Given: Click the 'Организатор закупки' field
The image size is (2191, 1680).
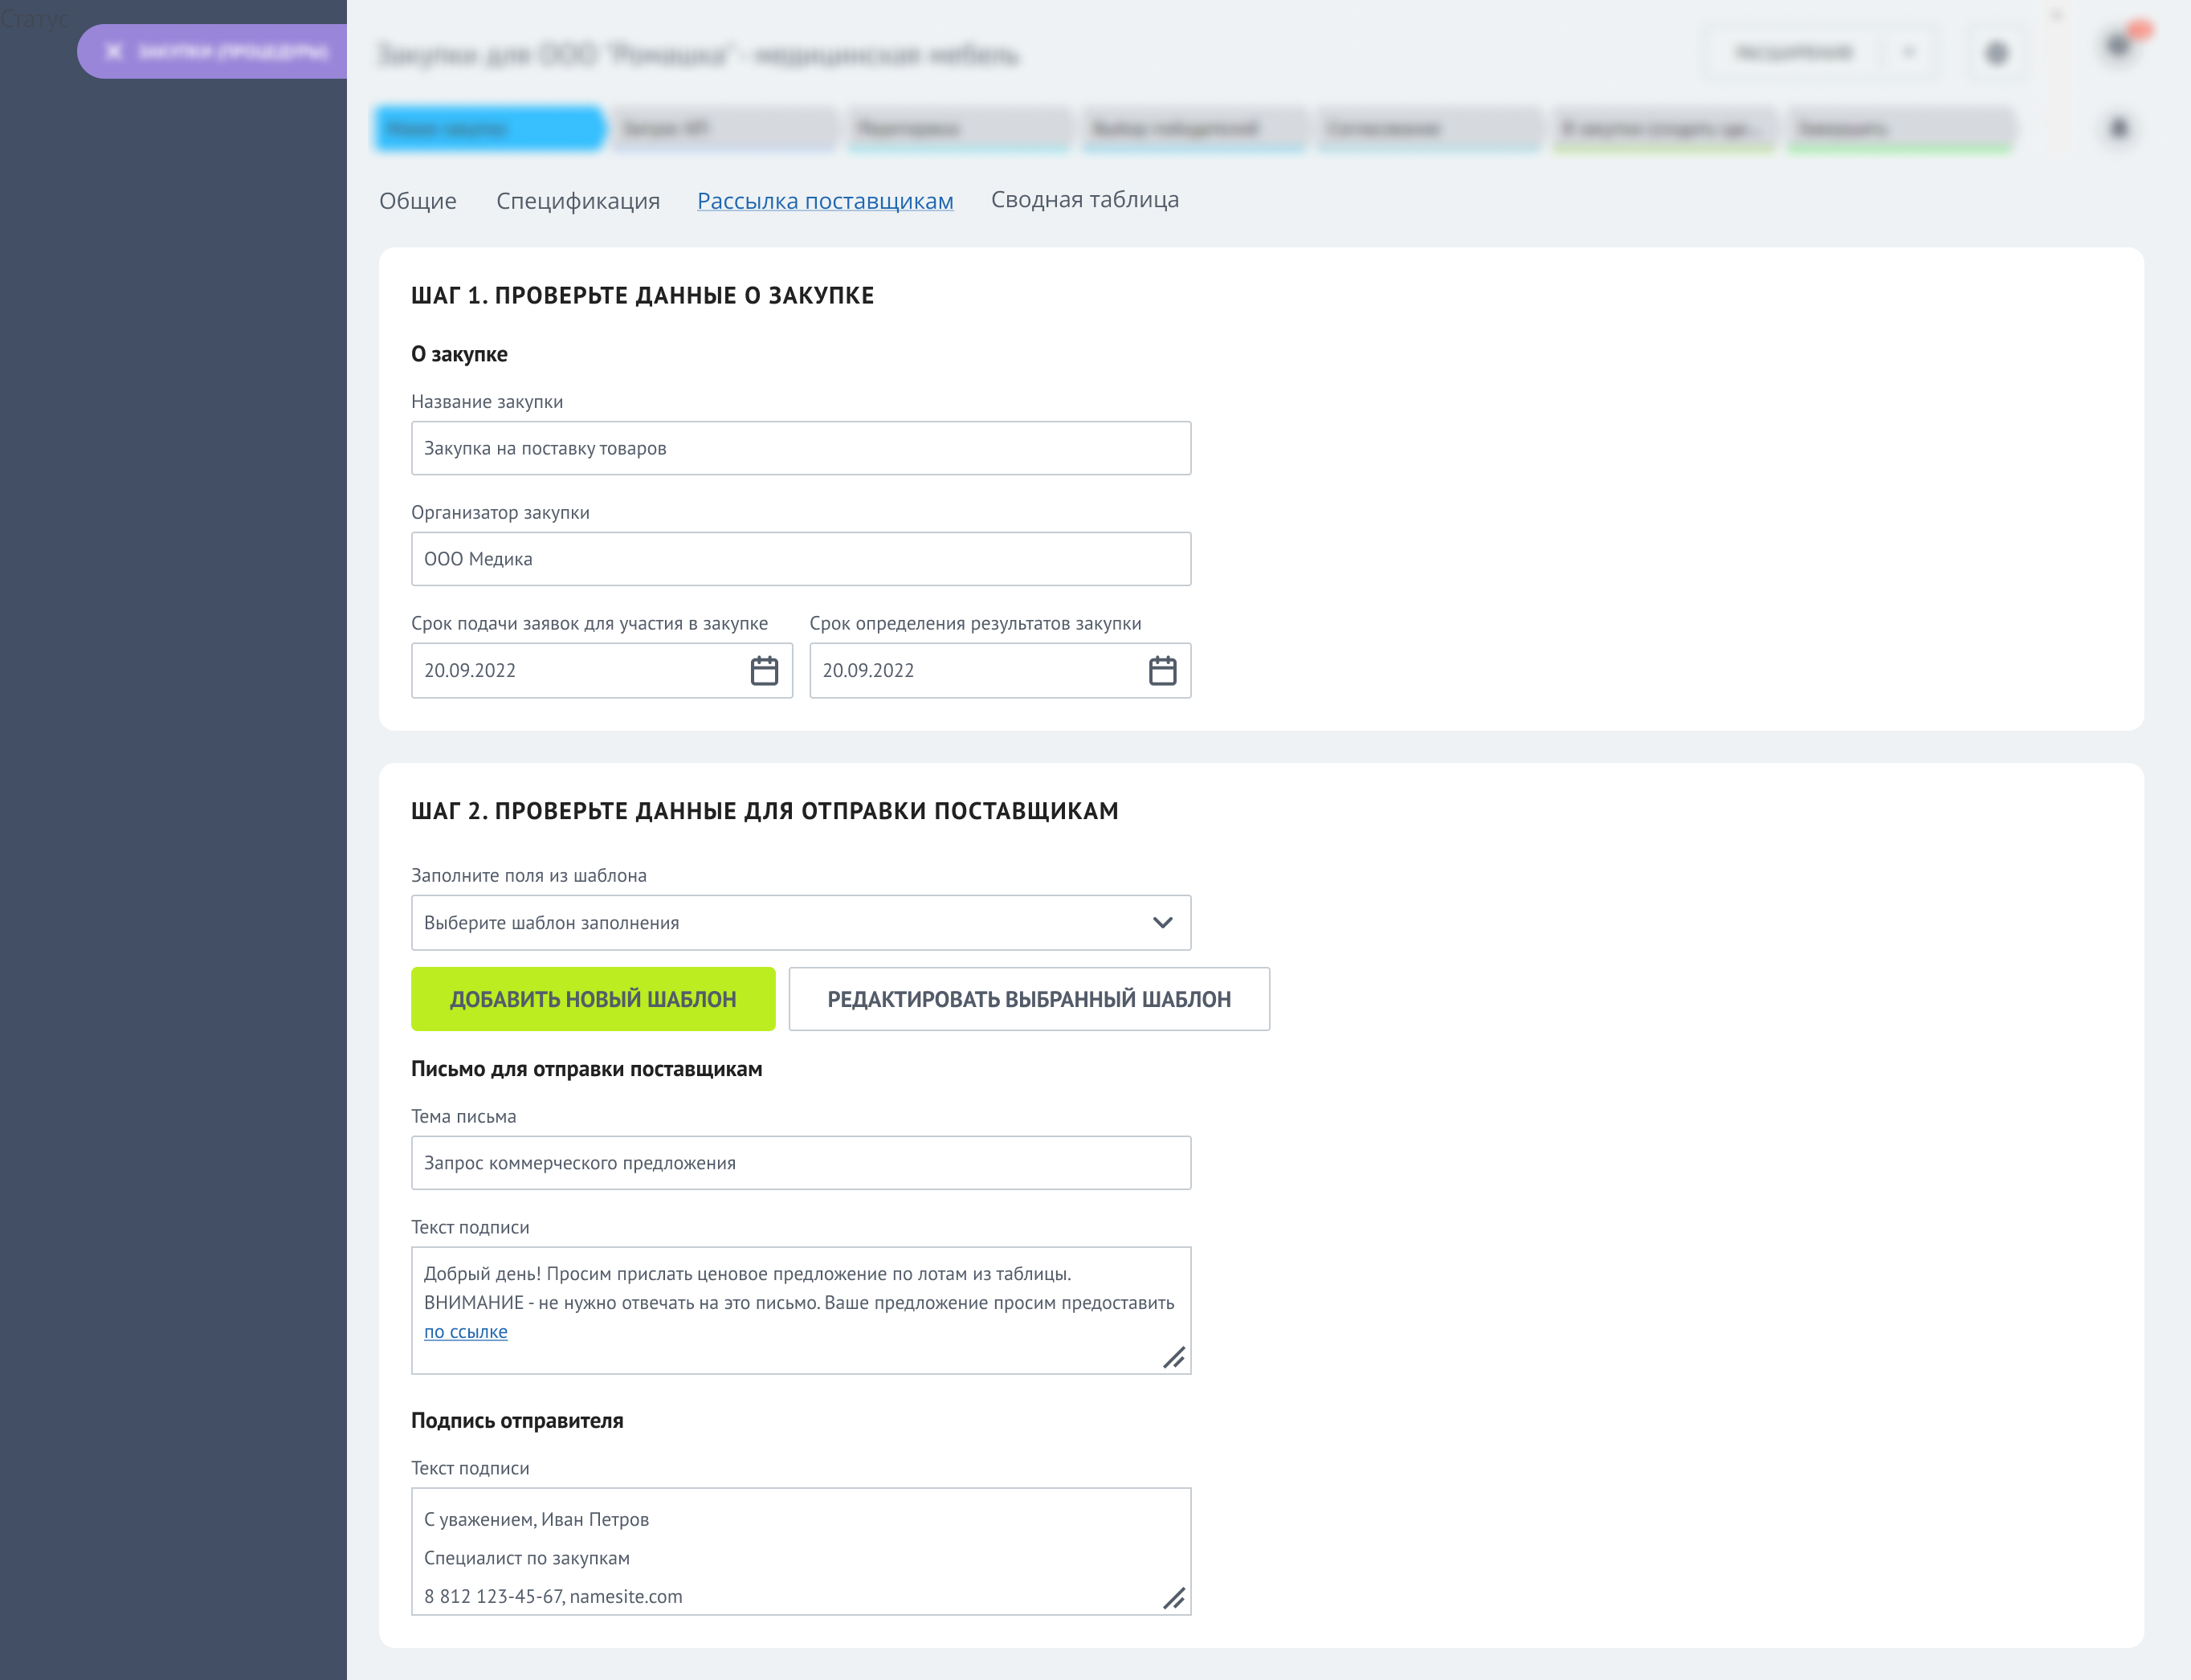Looking at the screenshot, I should point(800,559).
